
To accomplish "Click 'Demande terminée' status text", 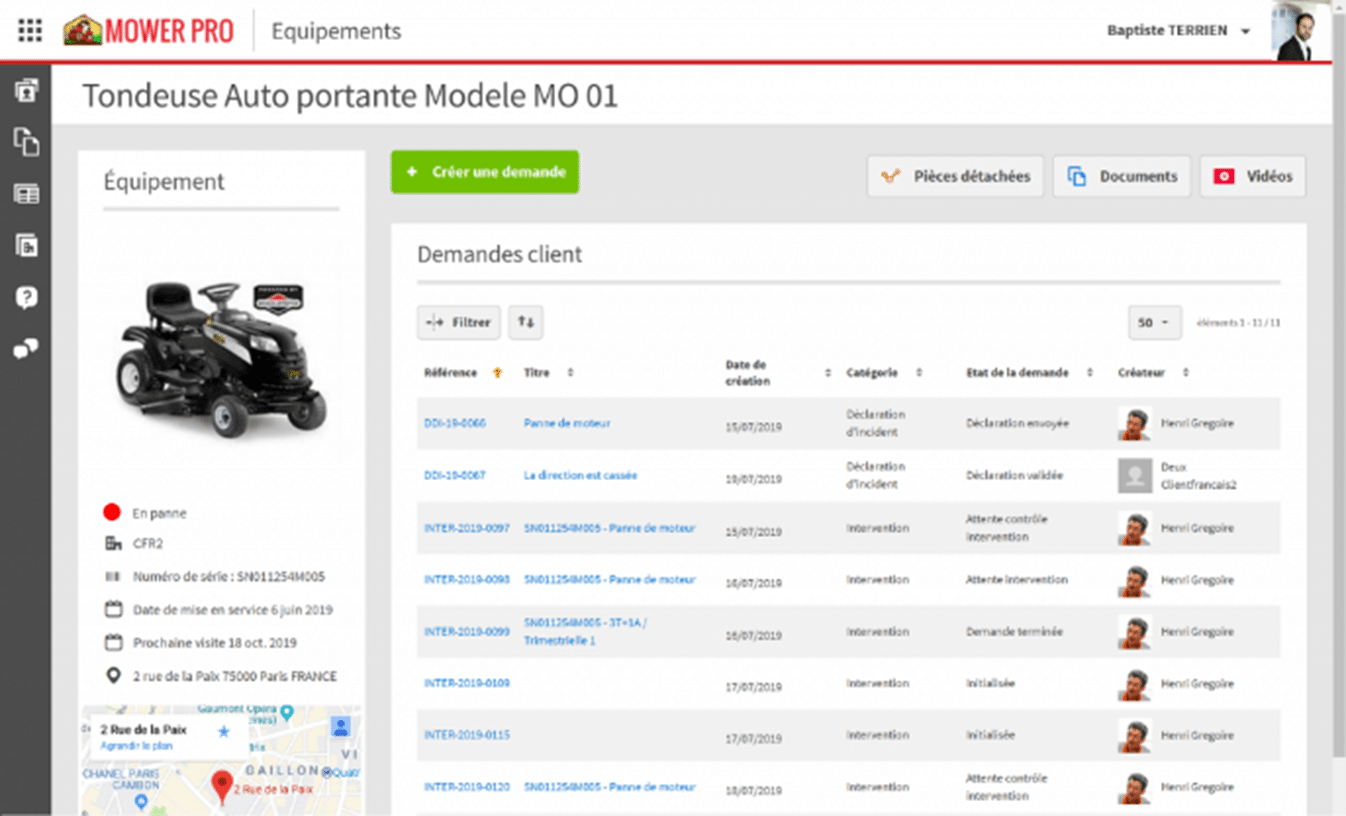I will tap(1014, 632).
